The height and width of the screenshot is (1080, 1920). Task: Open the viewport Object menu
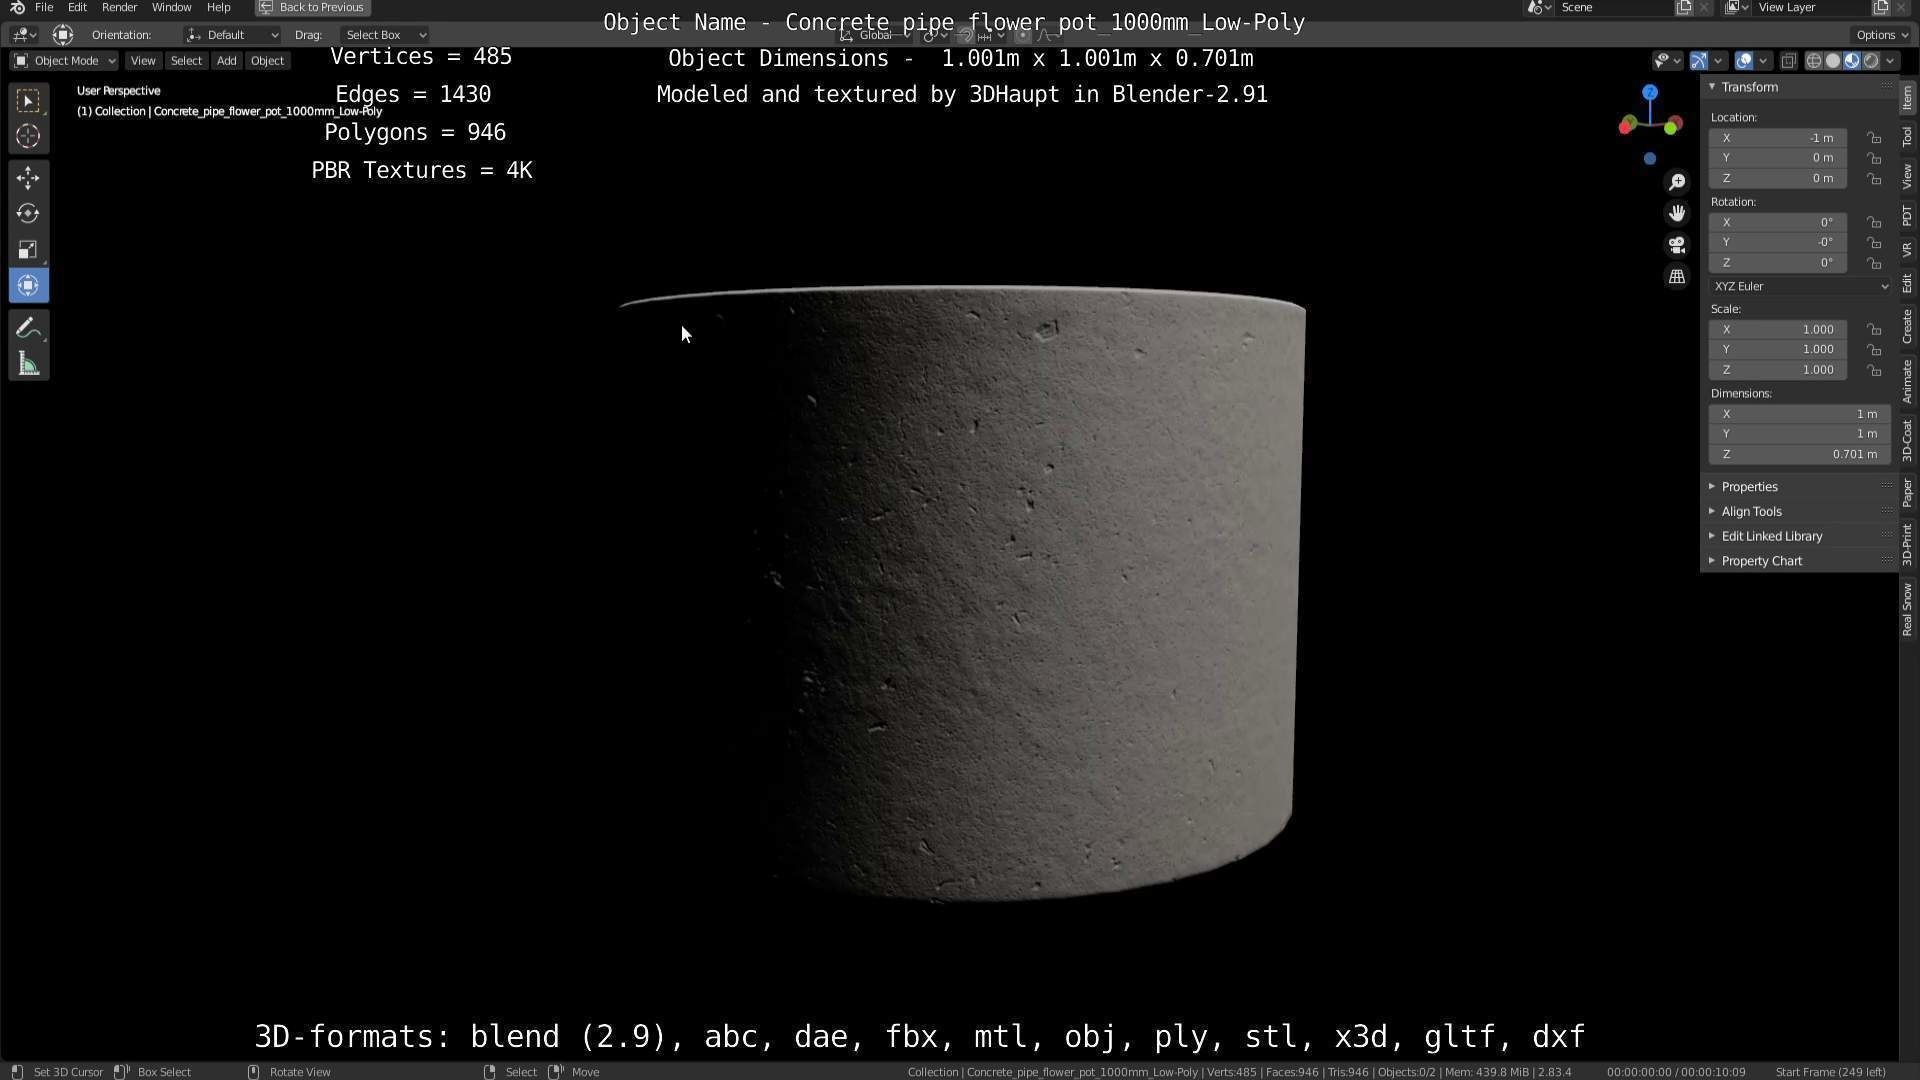267,61
